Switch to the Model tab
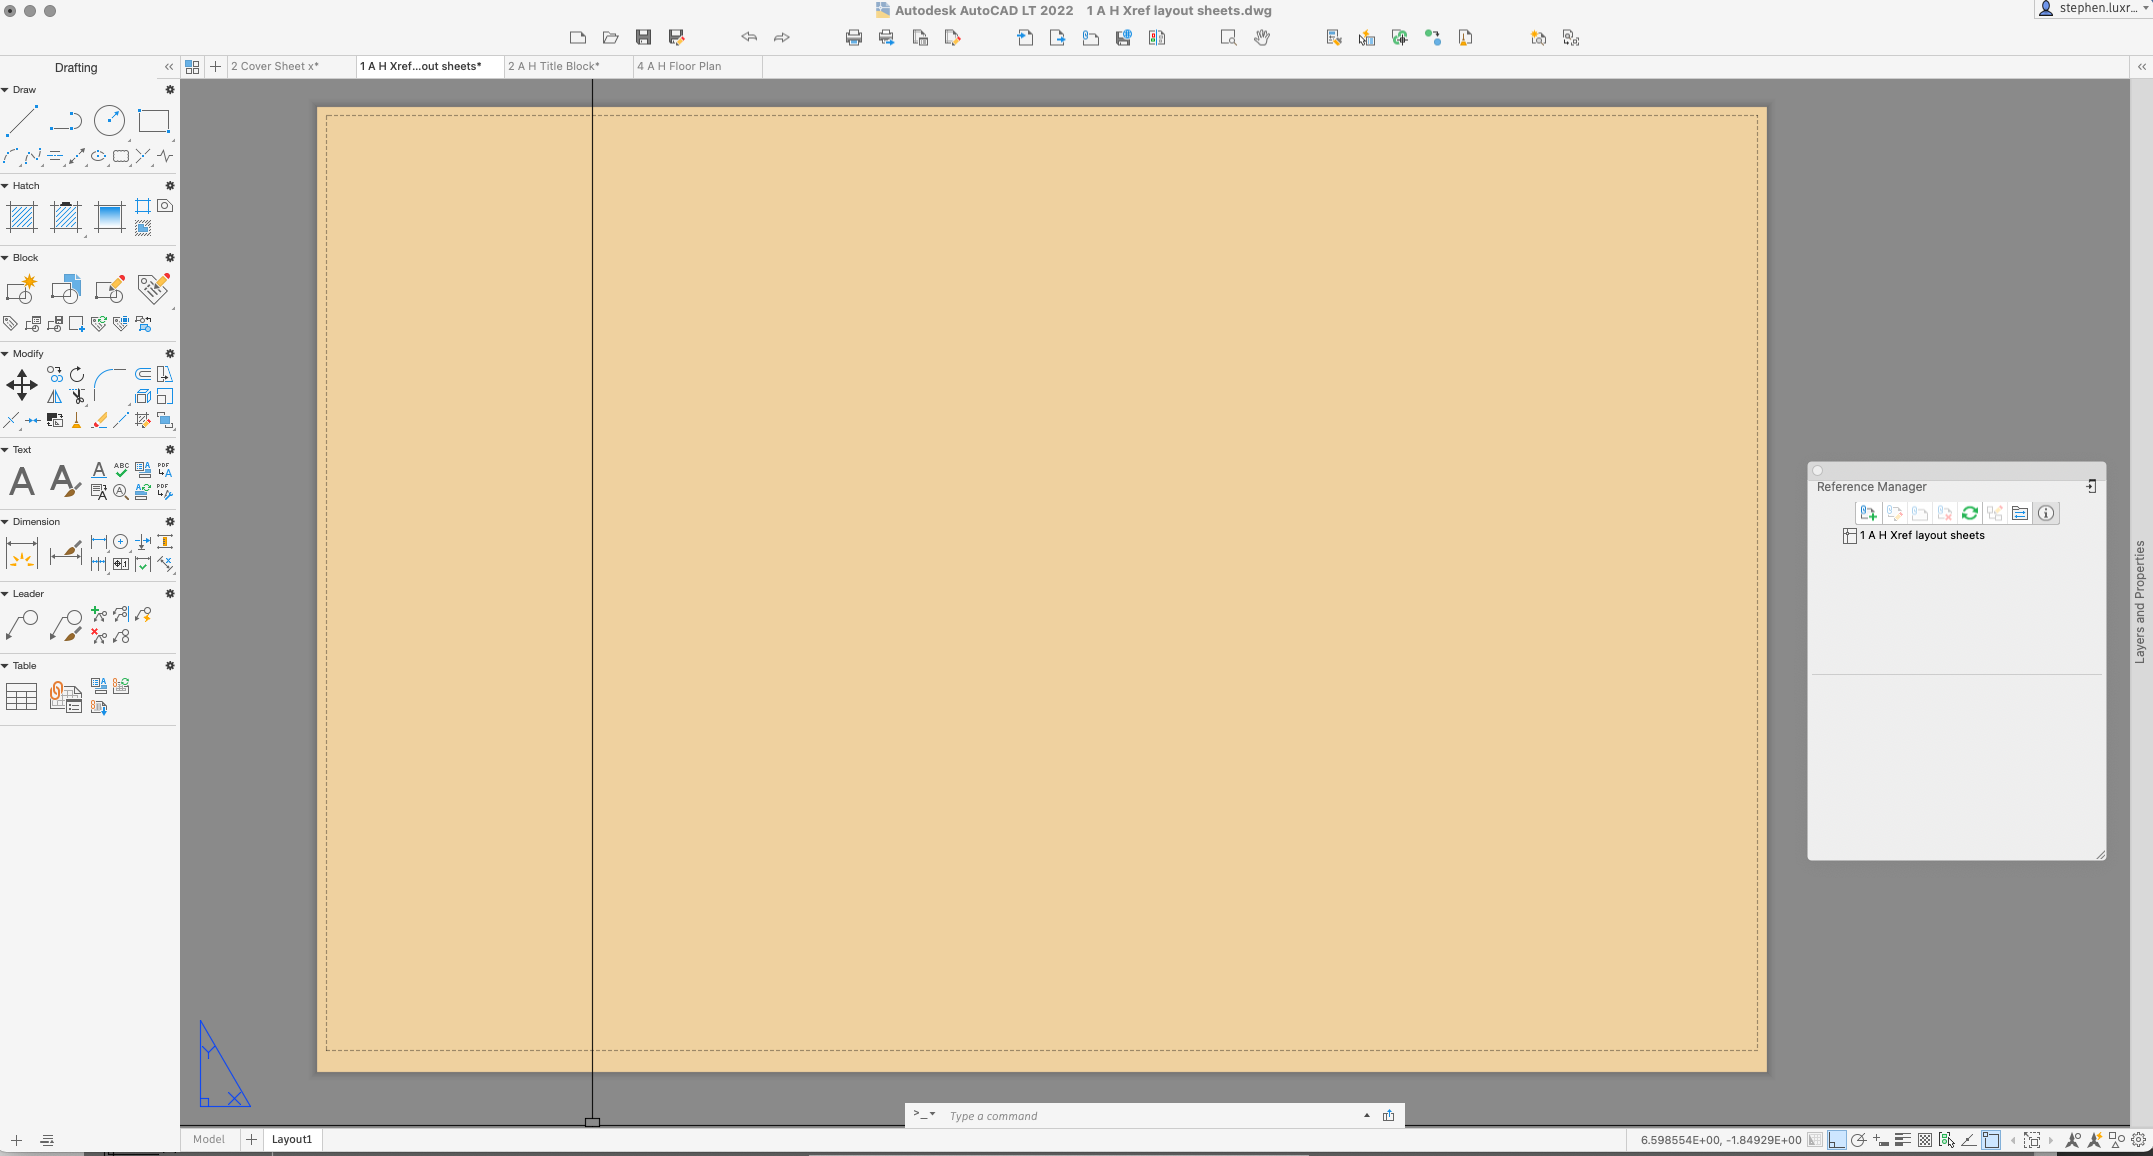The width and height of the screenshot is (2153, 1156). pyautogui.click(x=208, y=1139)
